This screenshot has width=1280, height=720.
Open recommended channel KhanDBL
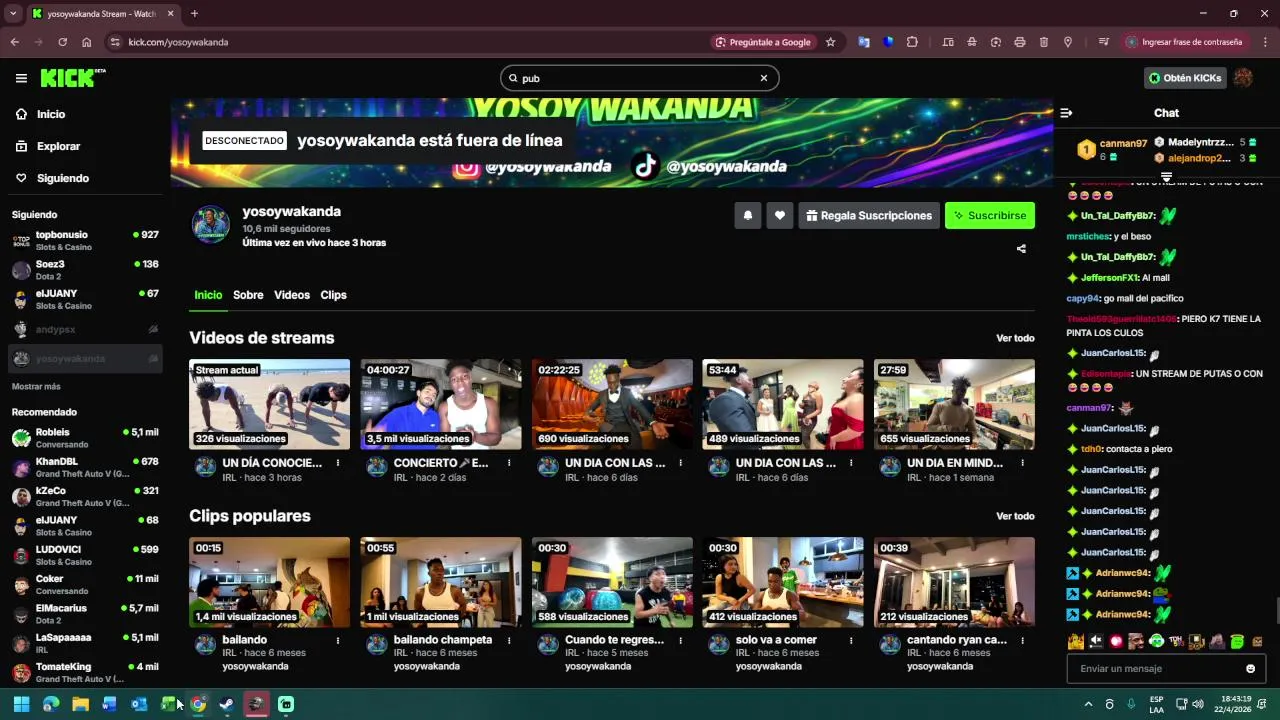click(85, 467)
